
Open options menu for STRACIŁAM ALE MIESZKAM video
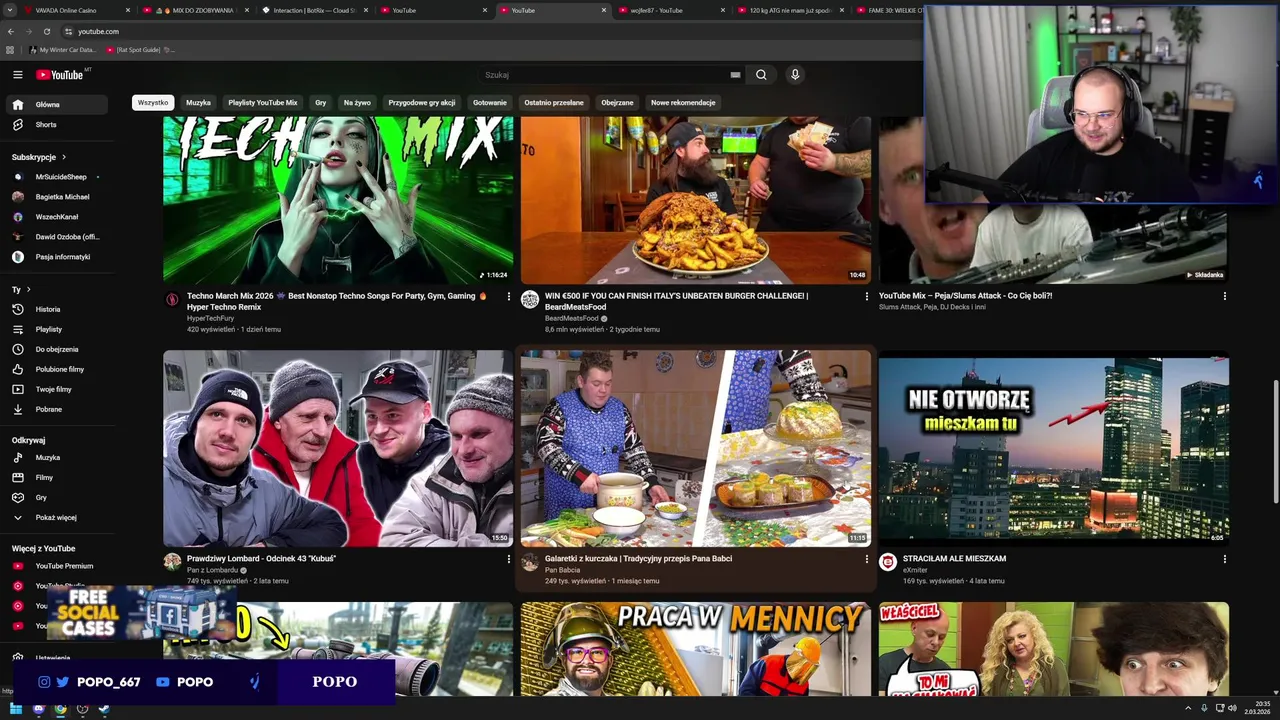point(1224,559)
